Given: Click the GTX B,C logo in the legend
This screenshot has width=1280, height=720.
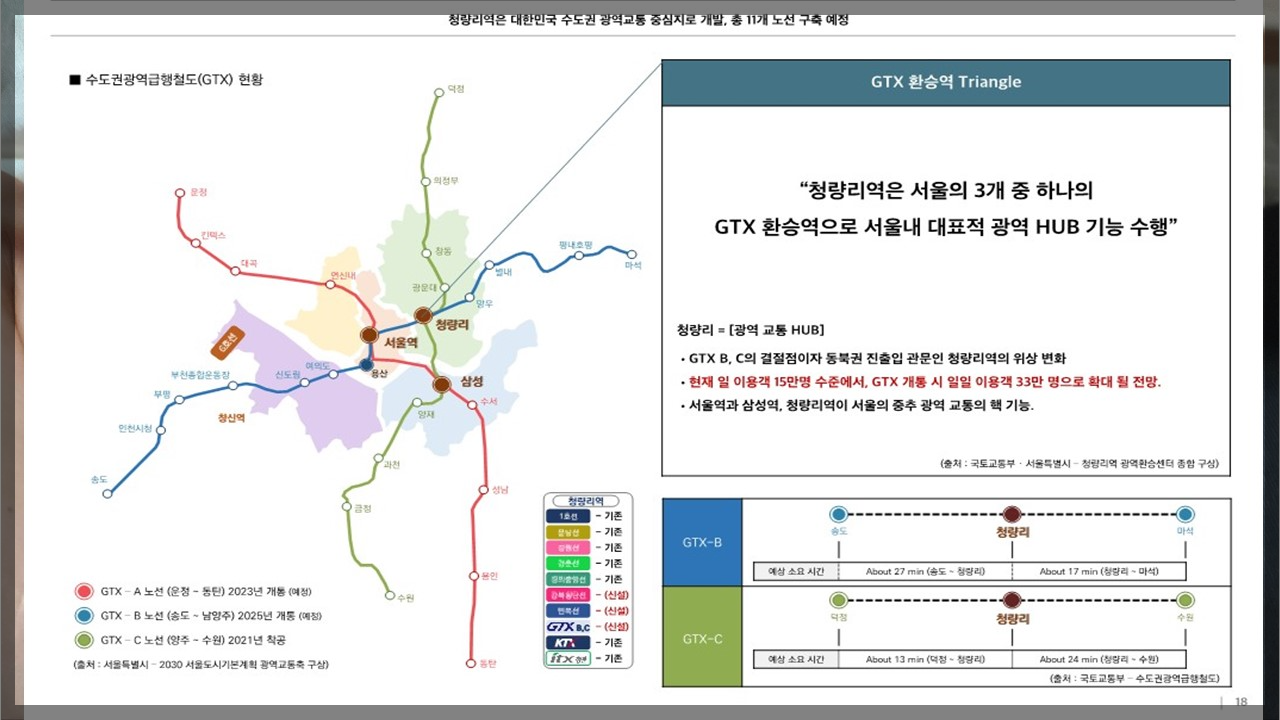Looking at the screenshot, I should pyautogui.click(x=568, y=626).
